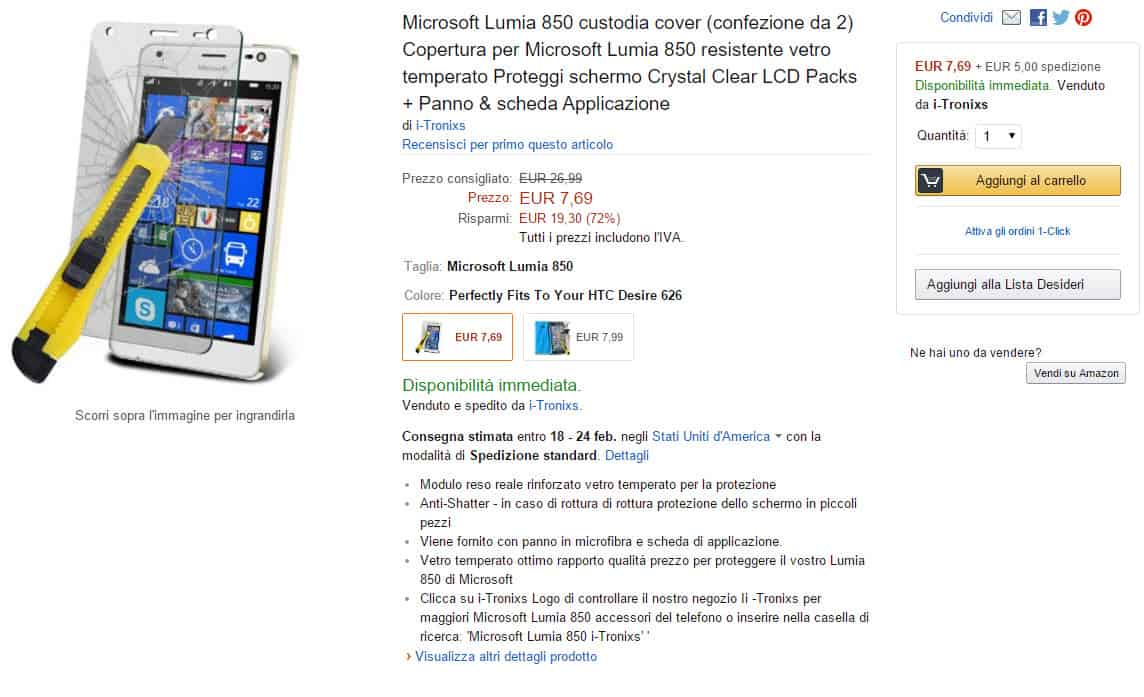Click the main product image
This screenshot has height=697, width=1144.
185,205
